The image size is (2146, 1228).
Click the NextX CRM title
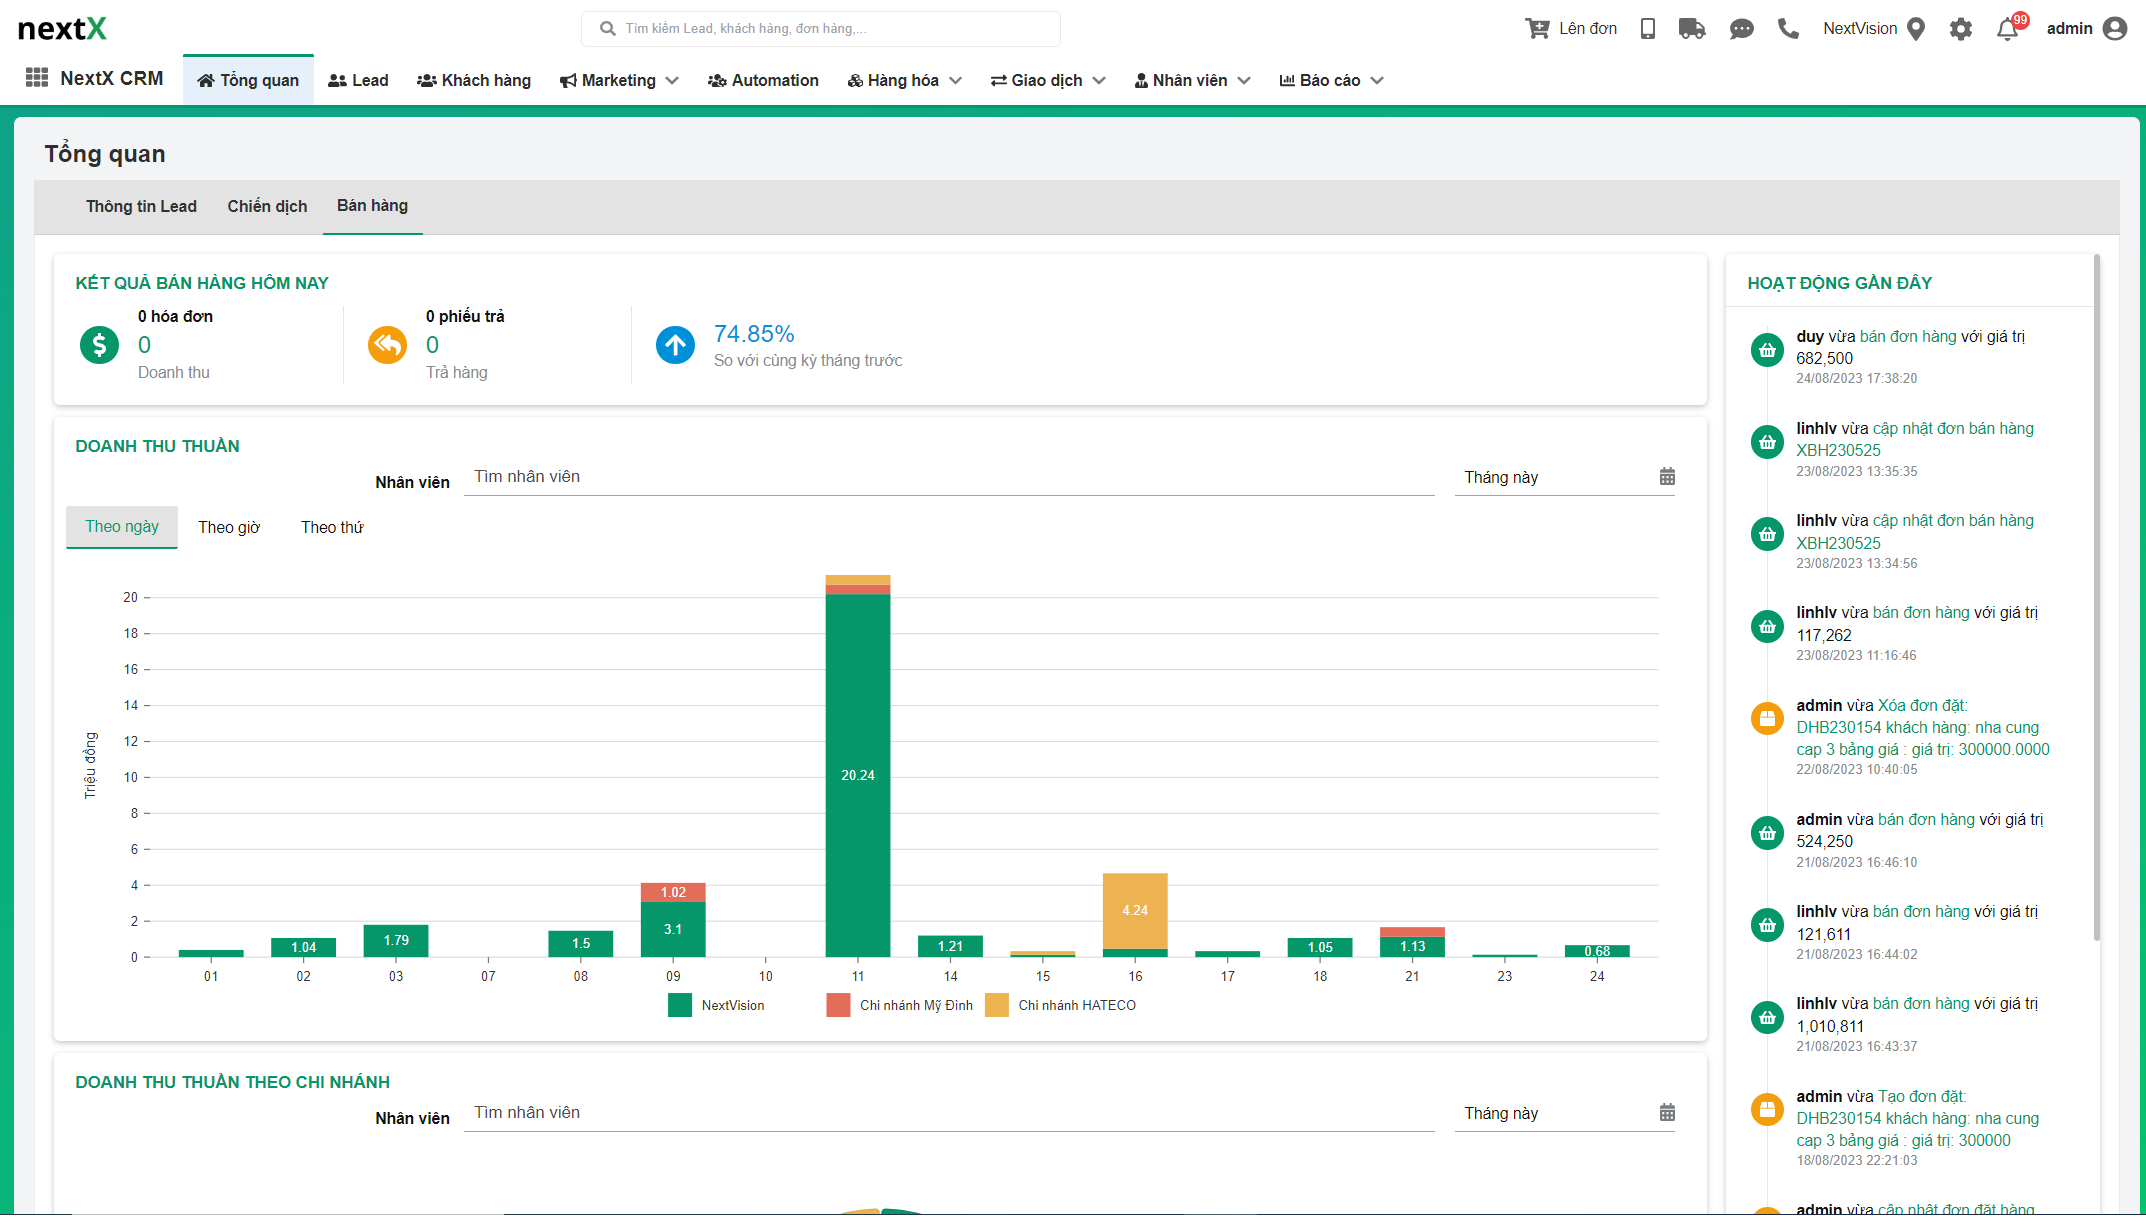point(112,78)
